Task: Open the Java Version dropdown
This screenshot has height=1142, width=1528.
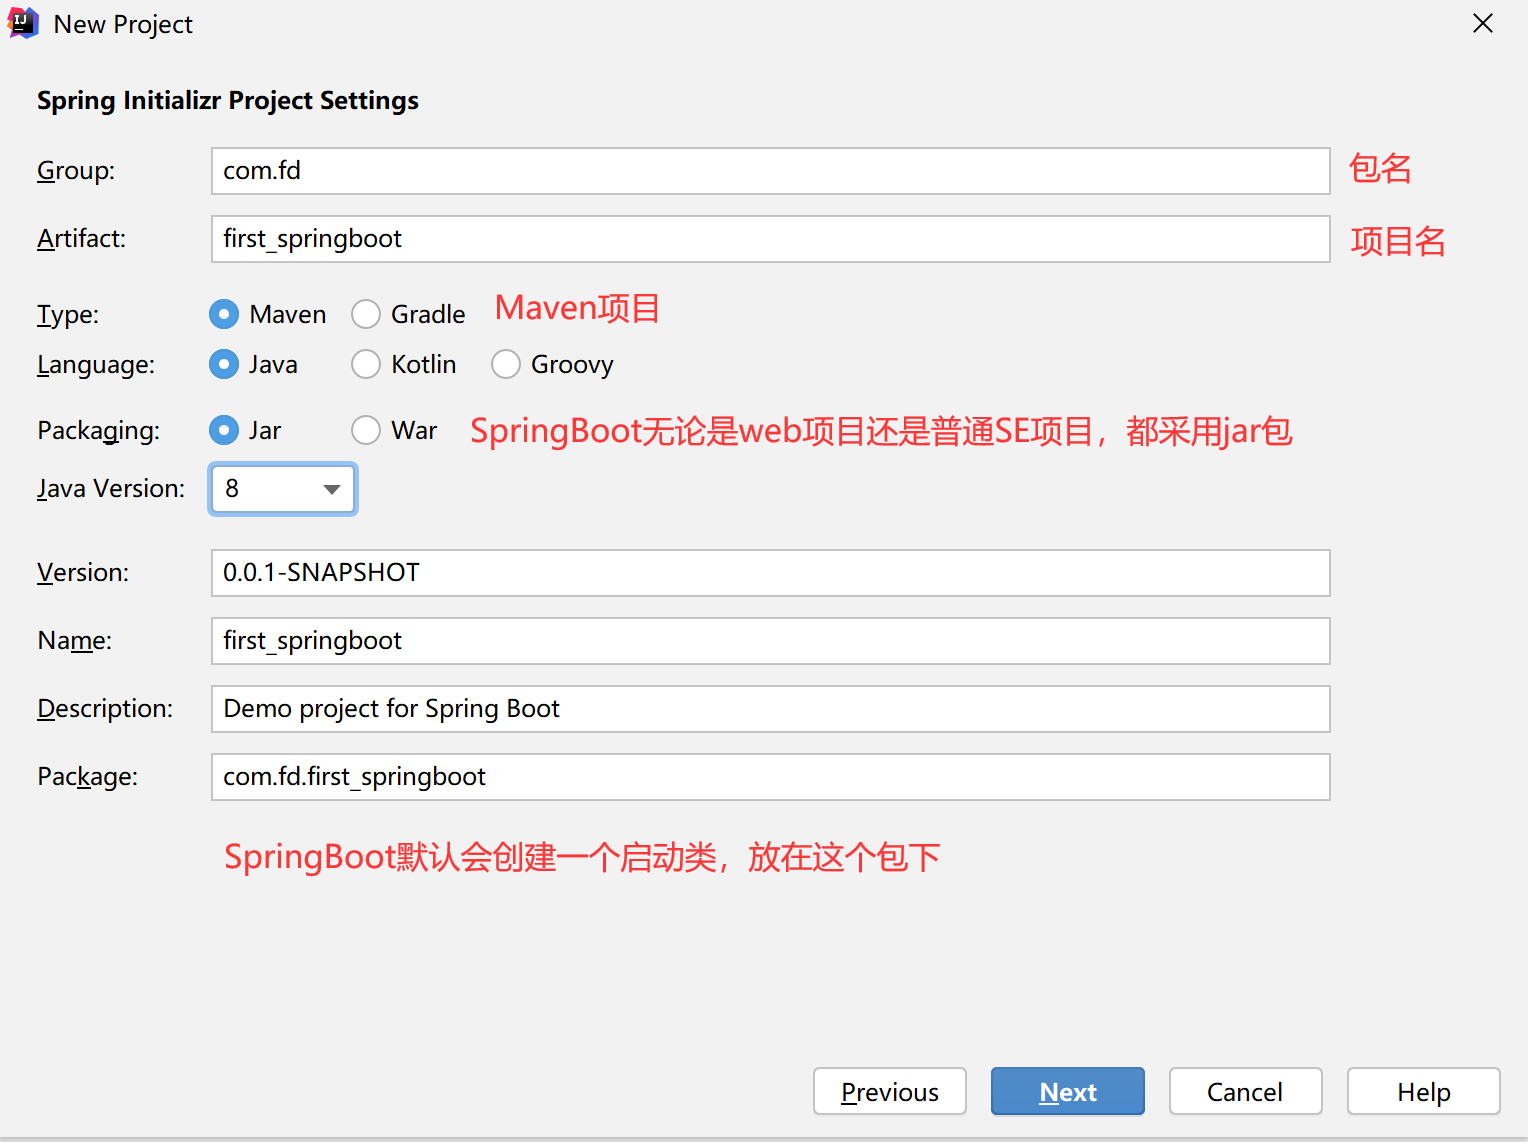Action: pos(283,489)
